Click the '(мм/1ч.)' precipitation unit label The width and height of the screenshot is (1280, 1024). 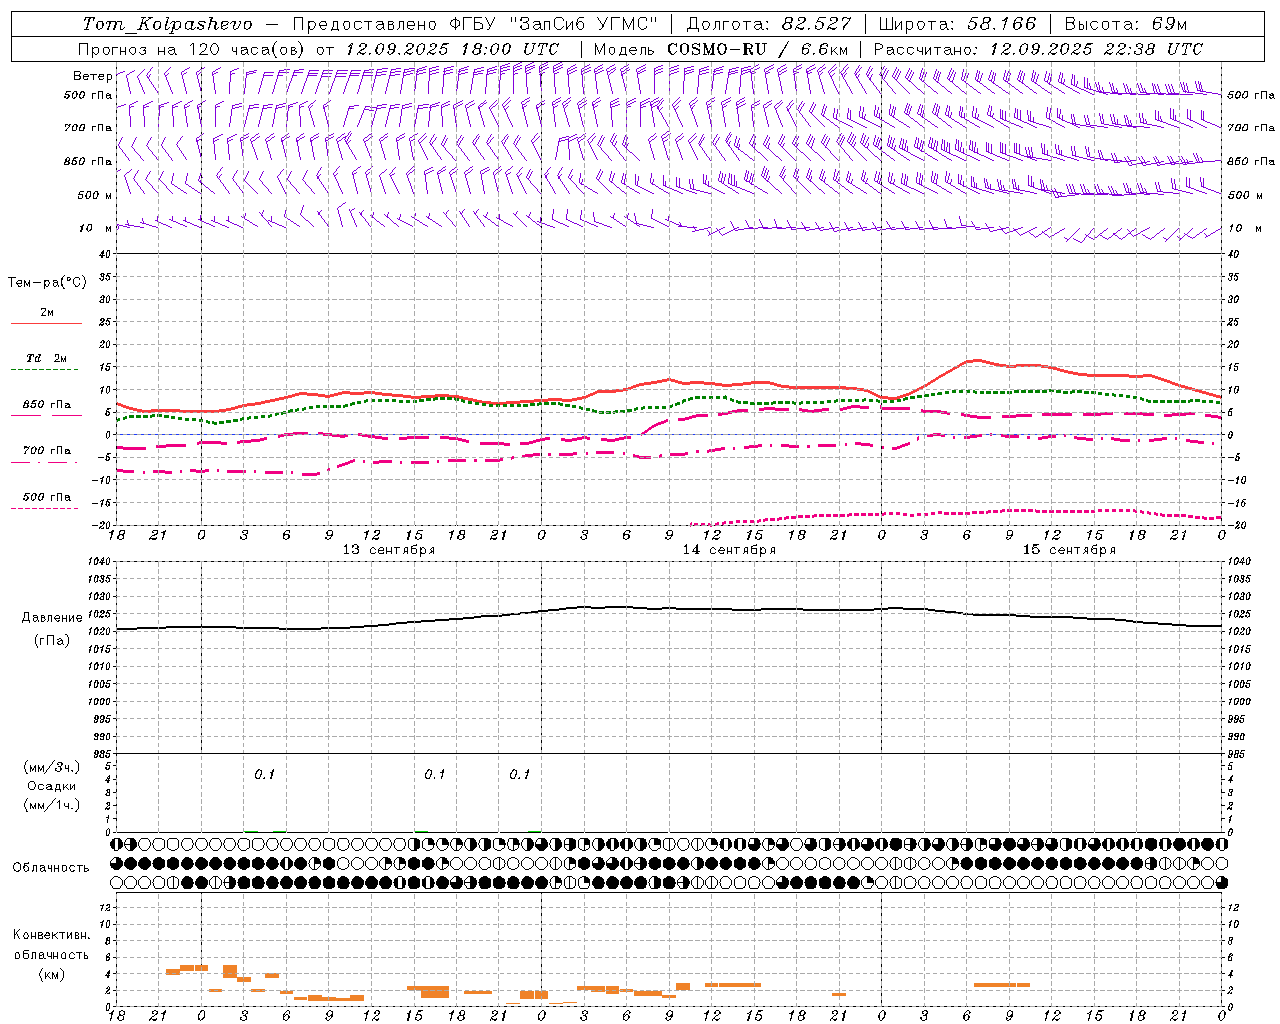(x=52, y=805)
